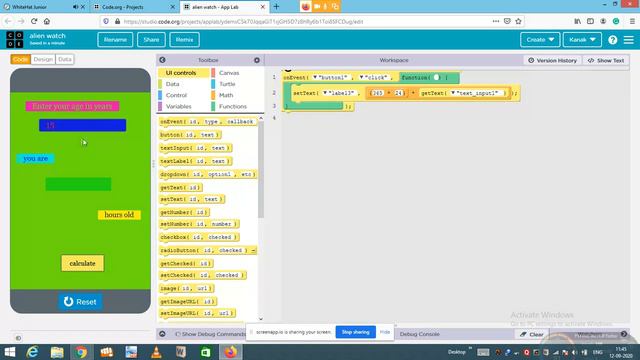Select Math toolbox category
The height and width of the screenshot is (360, 640).
point(237,95)
